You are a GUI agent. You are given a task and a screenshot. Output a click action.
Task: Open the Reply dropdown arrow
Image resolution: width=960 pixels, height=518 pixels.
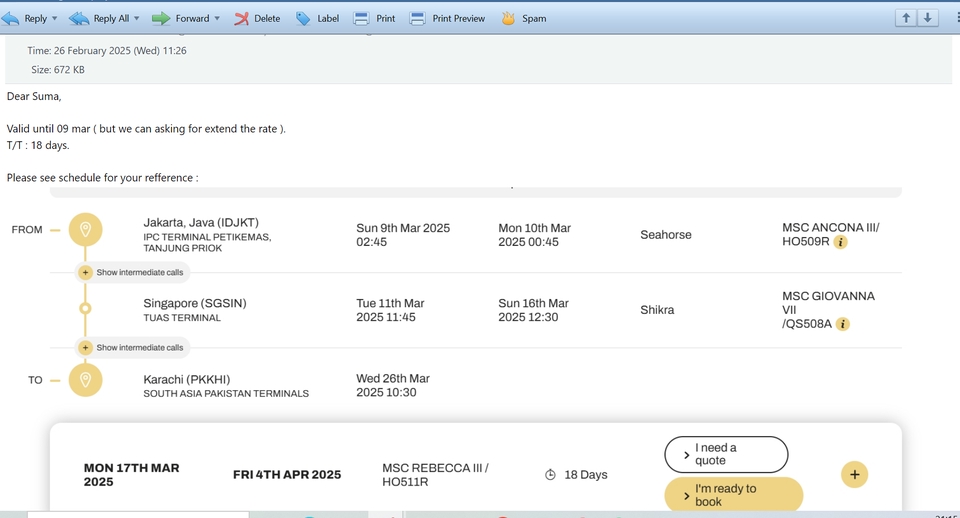56,18
